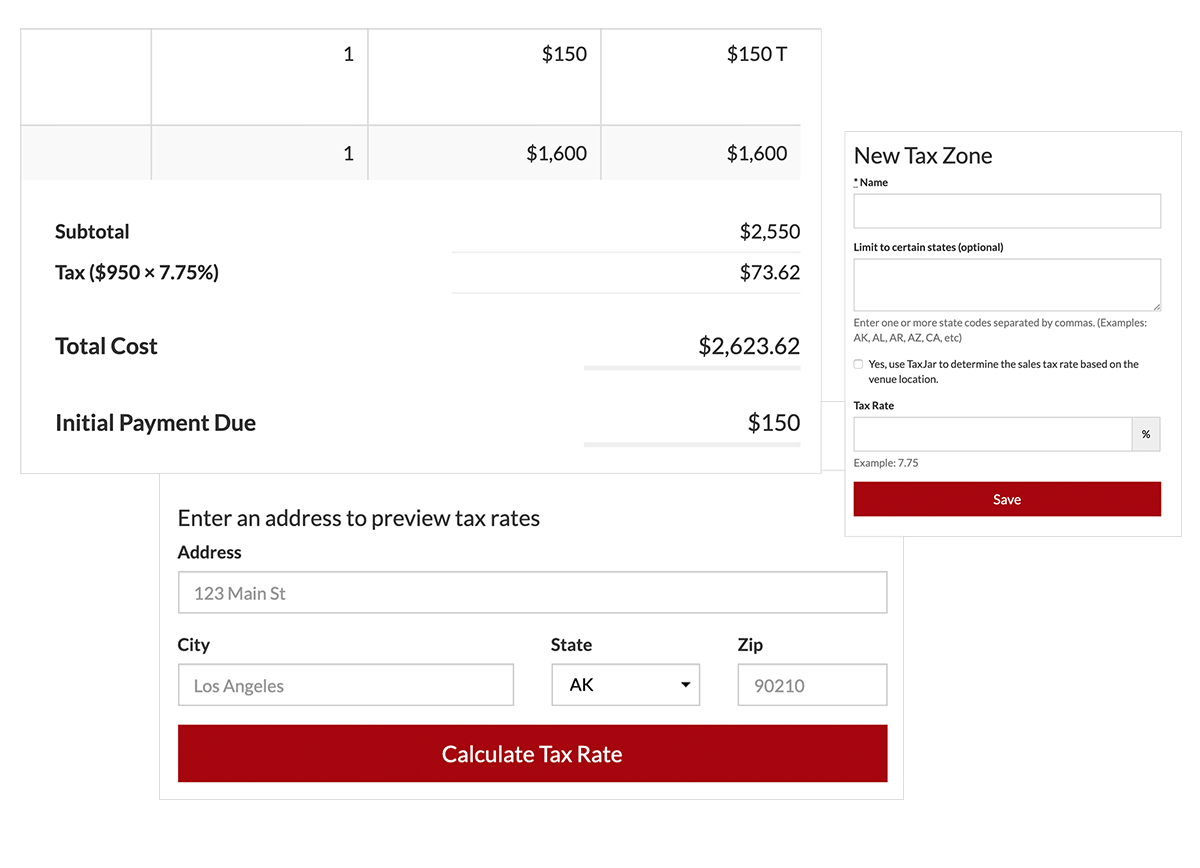Click the State dropdown caret arrow
1200x868 pixels.
pos(685,685)
